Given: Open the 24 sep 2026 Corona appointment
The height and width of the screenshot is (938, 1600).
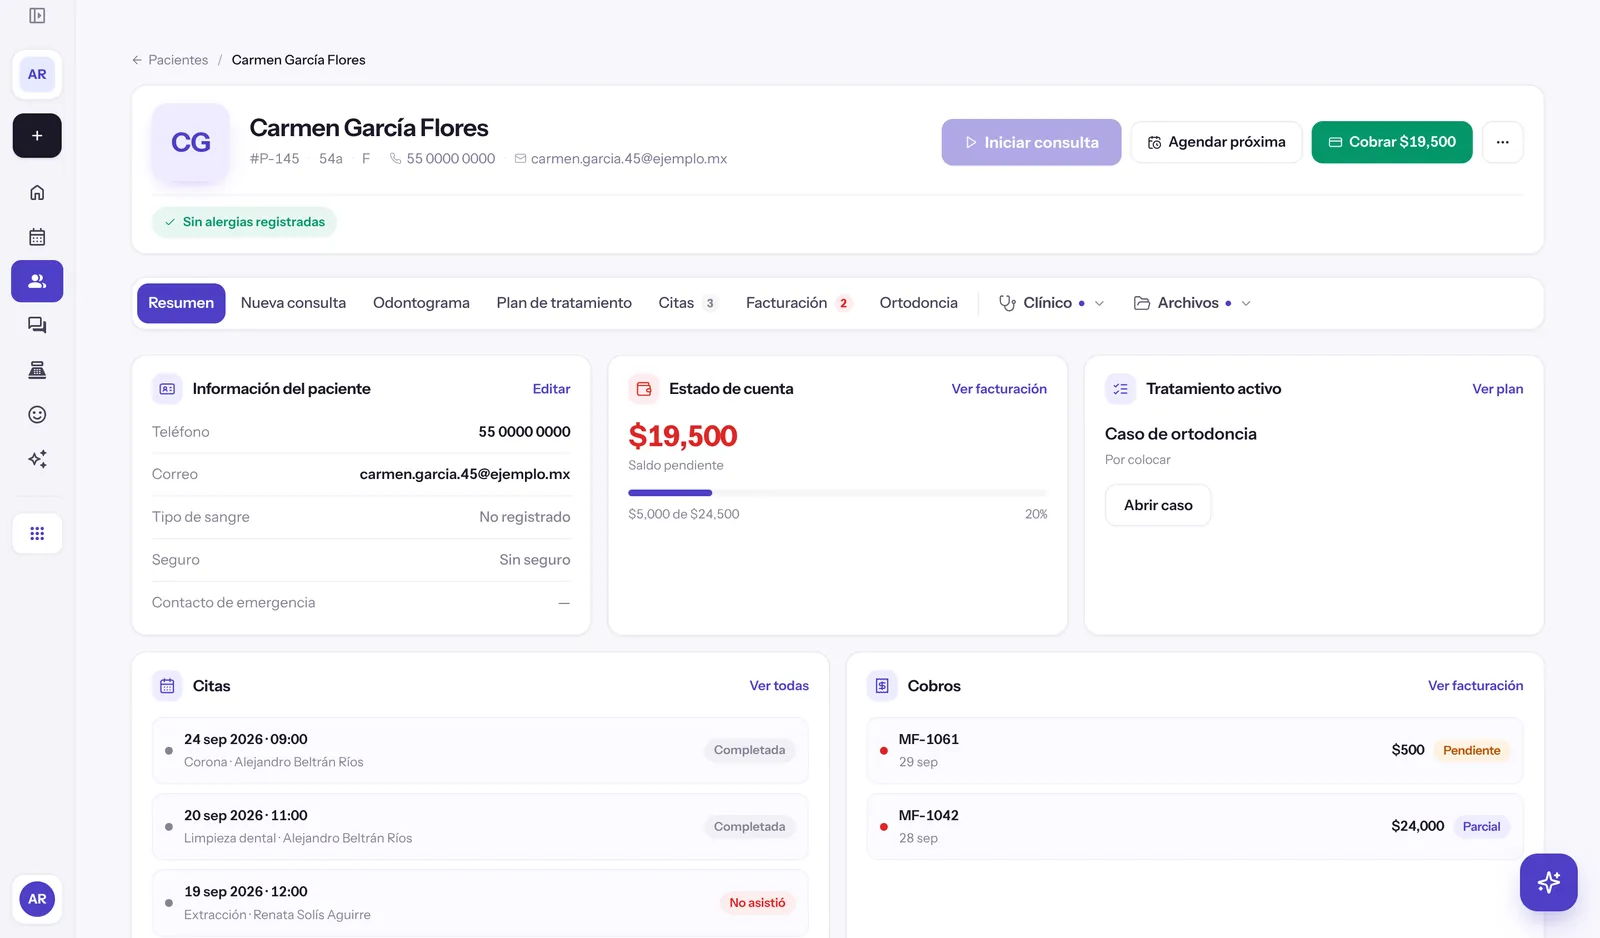Looking at the screenshot, I should 480,750.
